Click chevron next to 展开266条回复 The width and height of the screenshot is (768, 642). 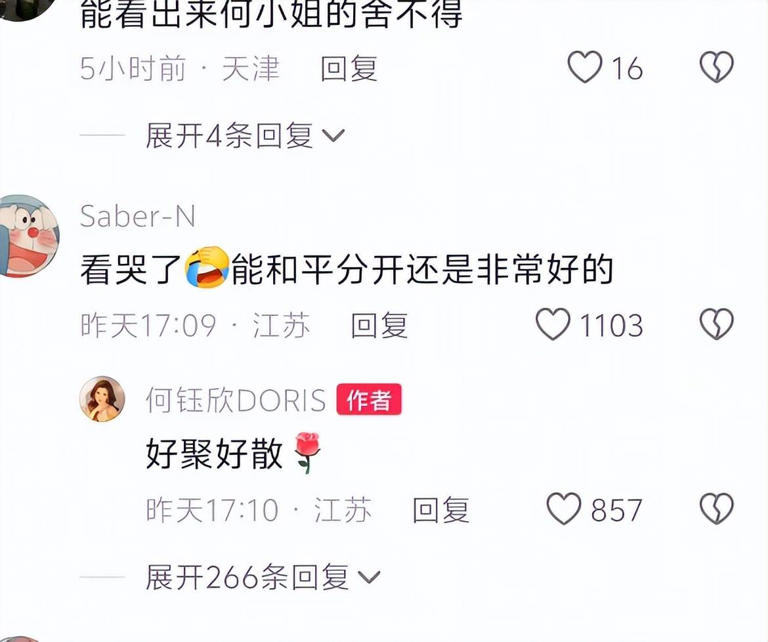pyautogui.click(x=369, y=578)
